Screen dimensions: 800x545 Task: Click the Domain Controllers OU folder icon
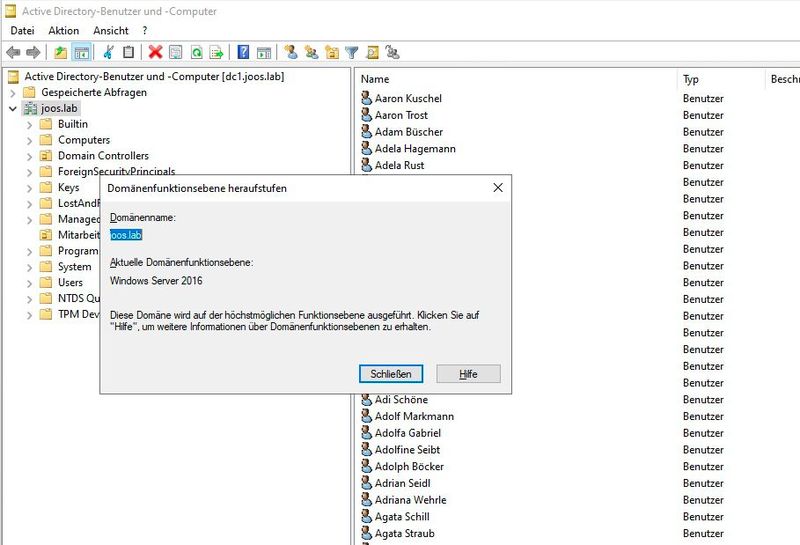[x=46, y=156]
